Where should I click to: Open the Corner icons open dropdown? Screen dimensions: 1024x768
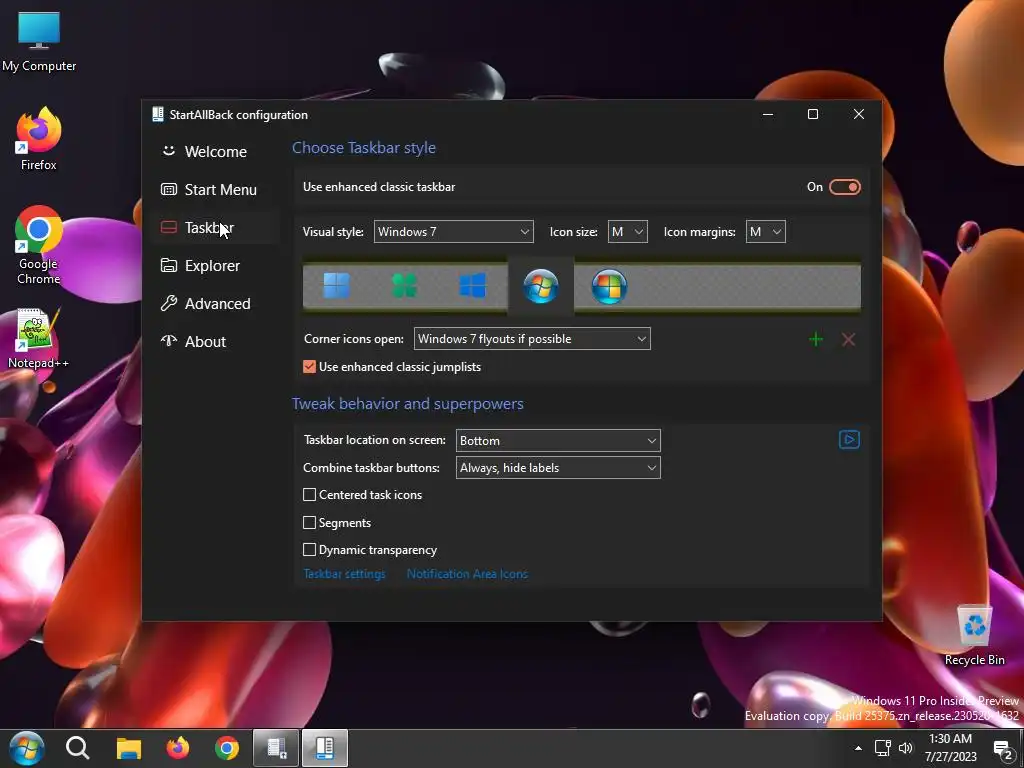[x=532, y=338]
